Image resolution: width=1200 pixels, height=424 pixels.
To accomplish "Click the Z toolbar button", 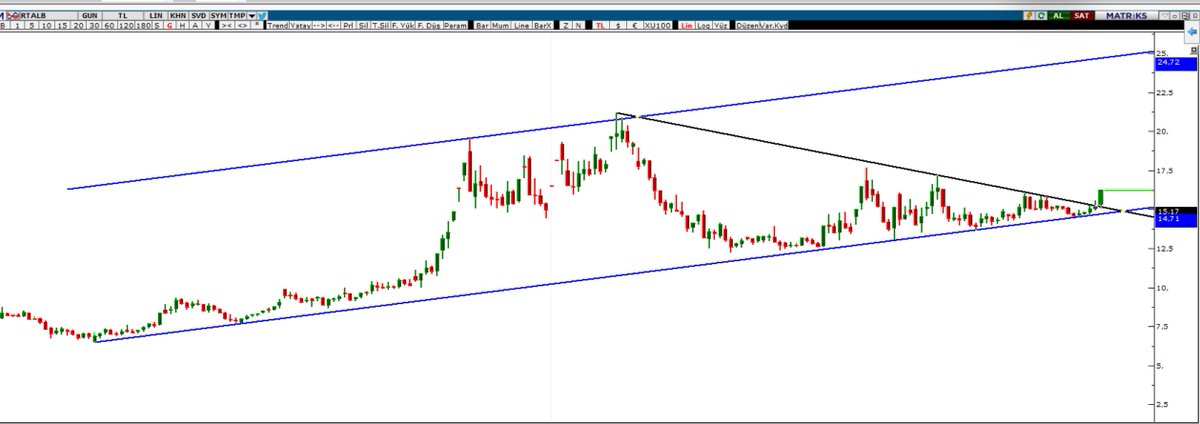I will pyautogui.click(x=566, y=25).
